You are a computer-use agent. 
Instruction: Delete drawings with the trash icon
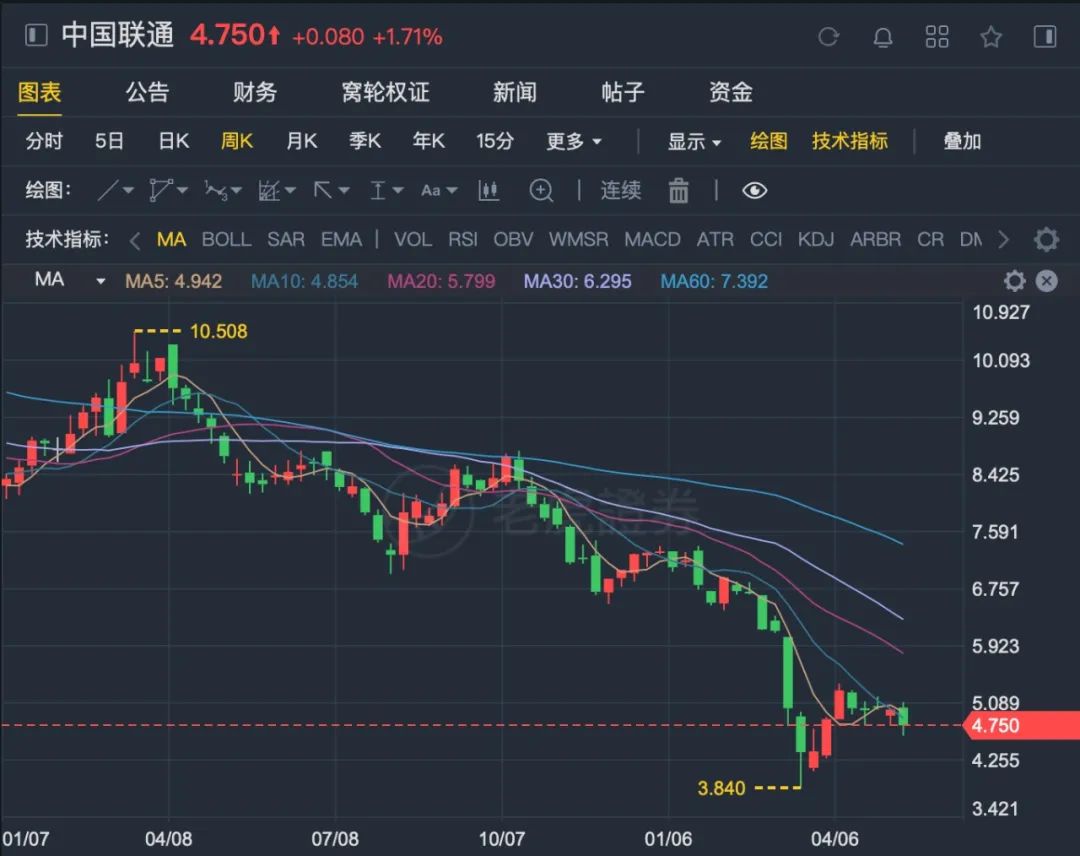tap(679, 190)
